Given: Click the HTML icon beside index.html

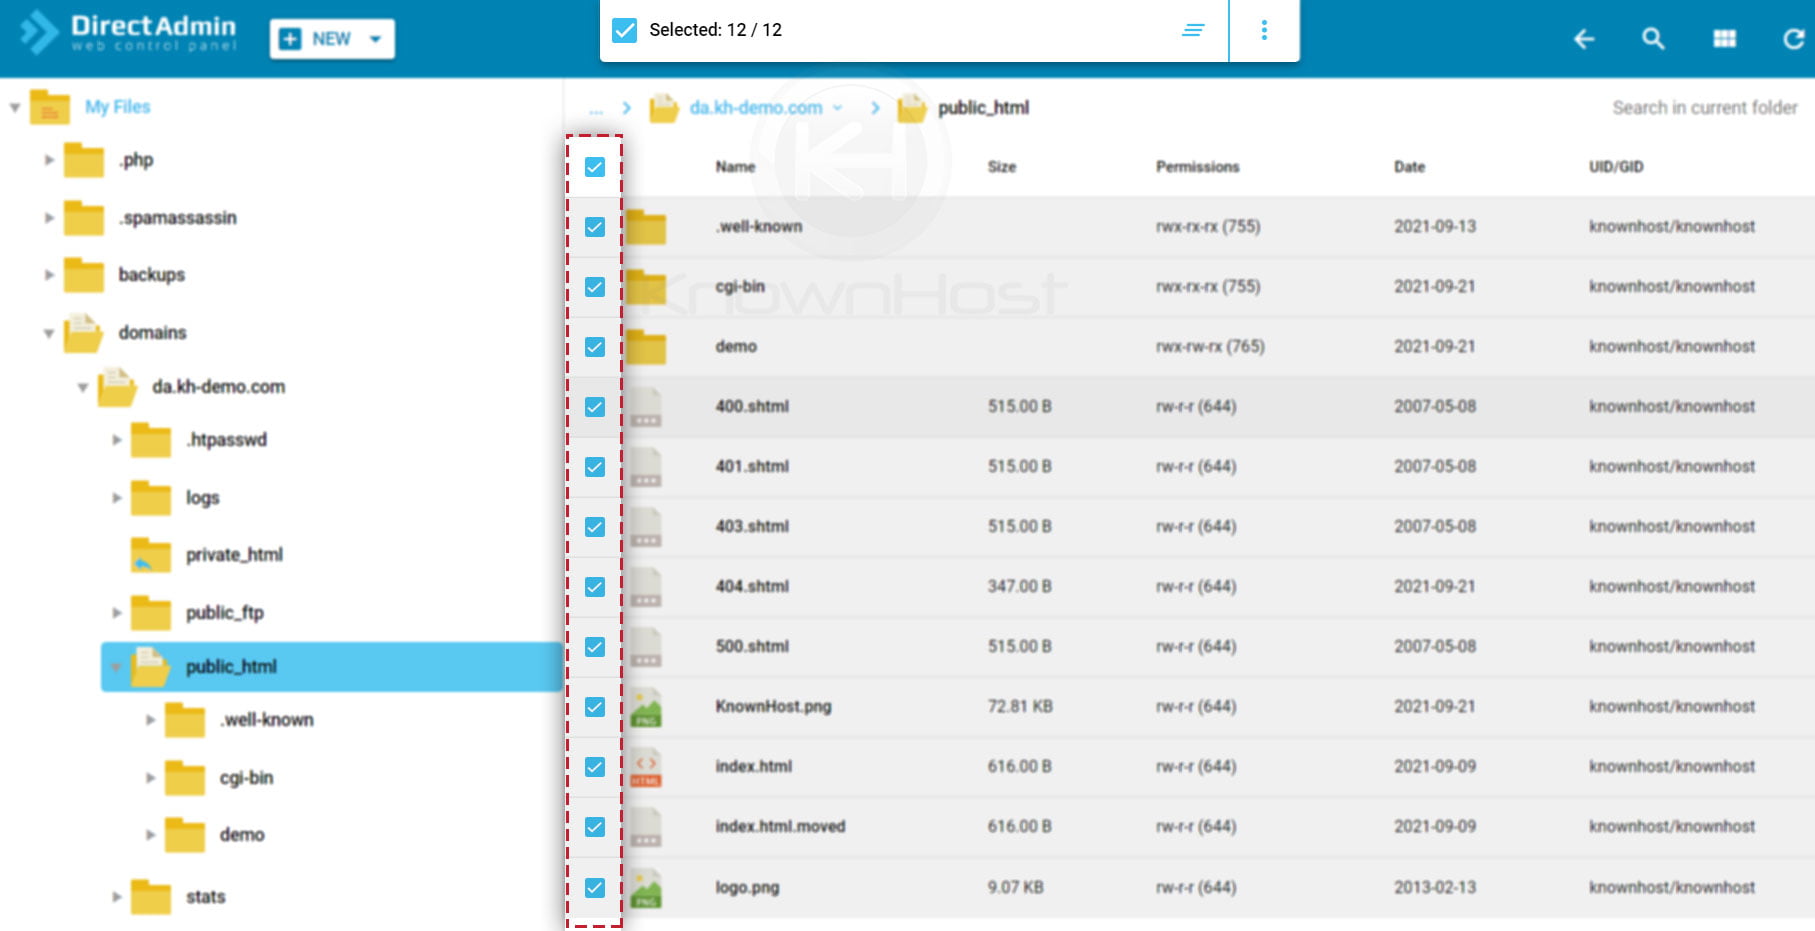Looking at the screenshot, I should [646, 767].
